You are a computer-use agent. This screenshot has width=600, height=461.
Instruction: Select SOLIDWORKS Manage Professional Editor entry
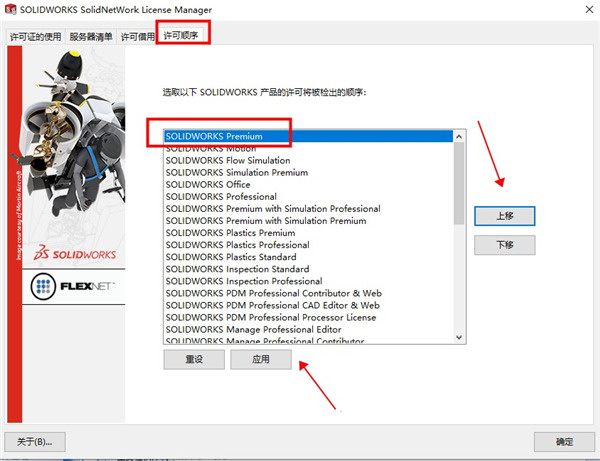click(308, 329)
